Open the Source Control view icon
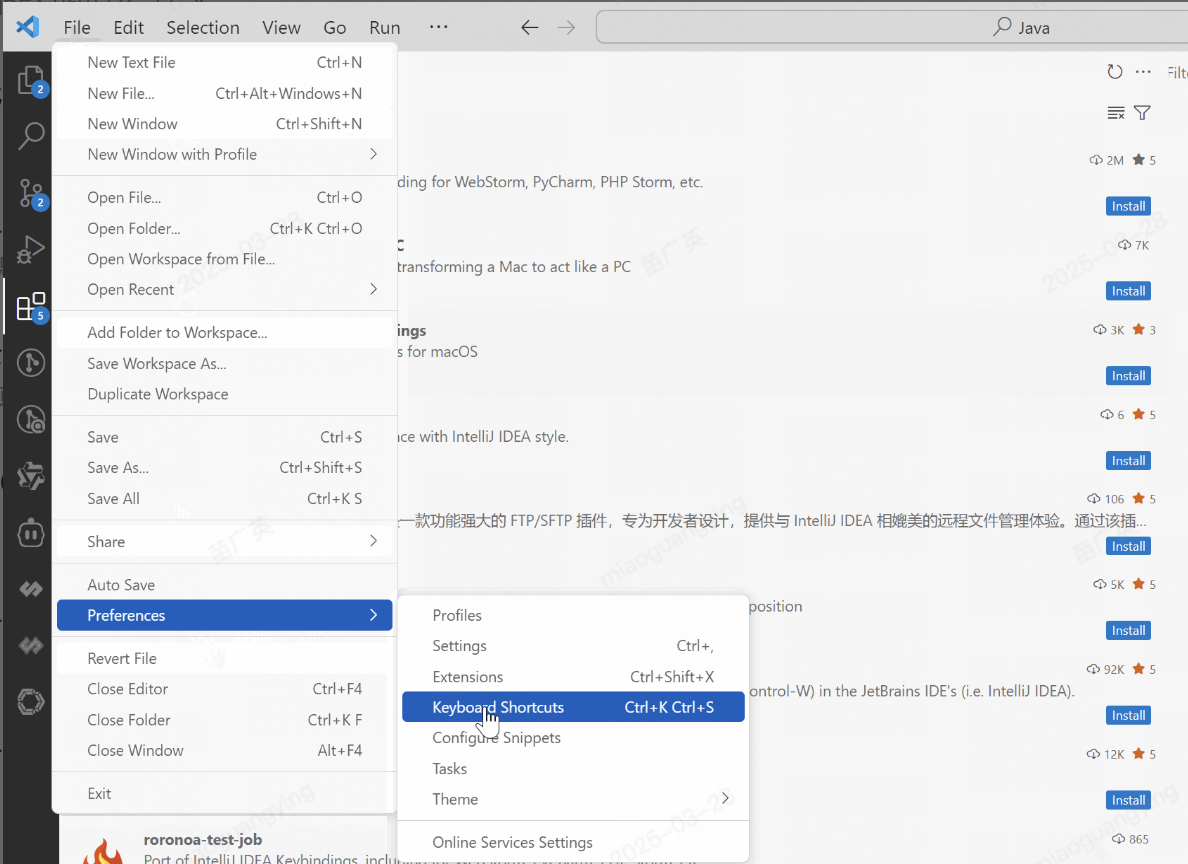 coord(31,193)
